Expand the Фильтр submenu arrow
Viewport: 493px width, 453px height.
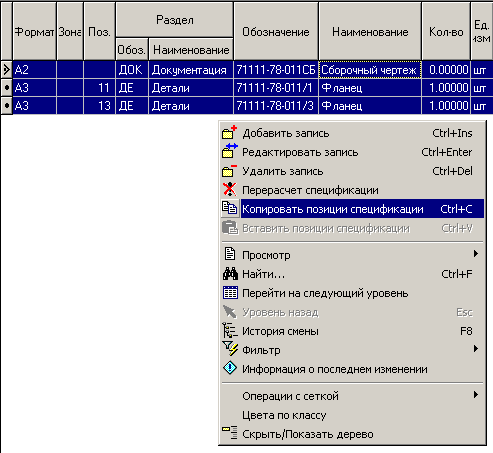point(476,349)
